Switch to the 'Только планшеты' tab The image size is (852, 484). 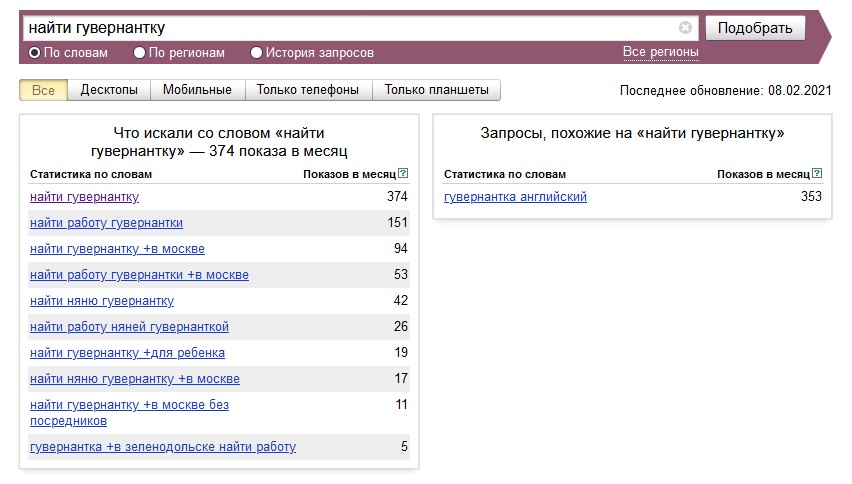[x=436, y=90]
